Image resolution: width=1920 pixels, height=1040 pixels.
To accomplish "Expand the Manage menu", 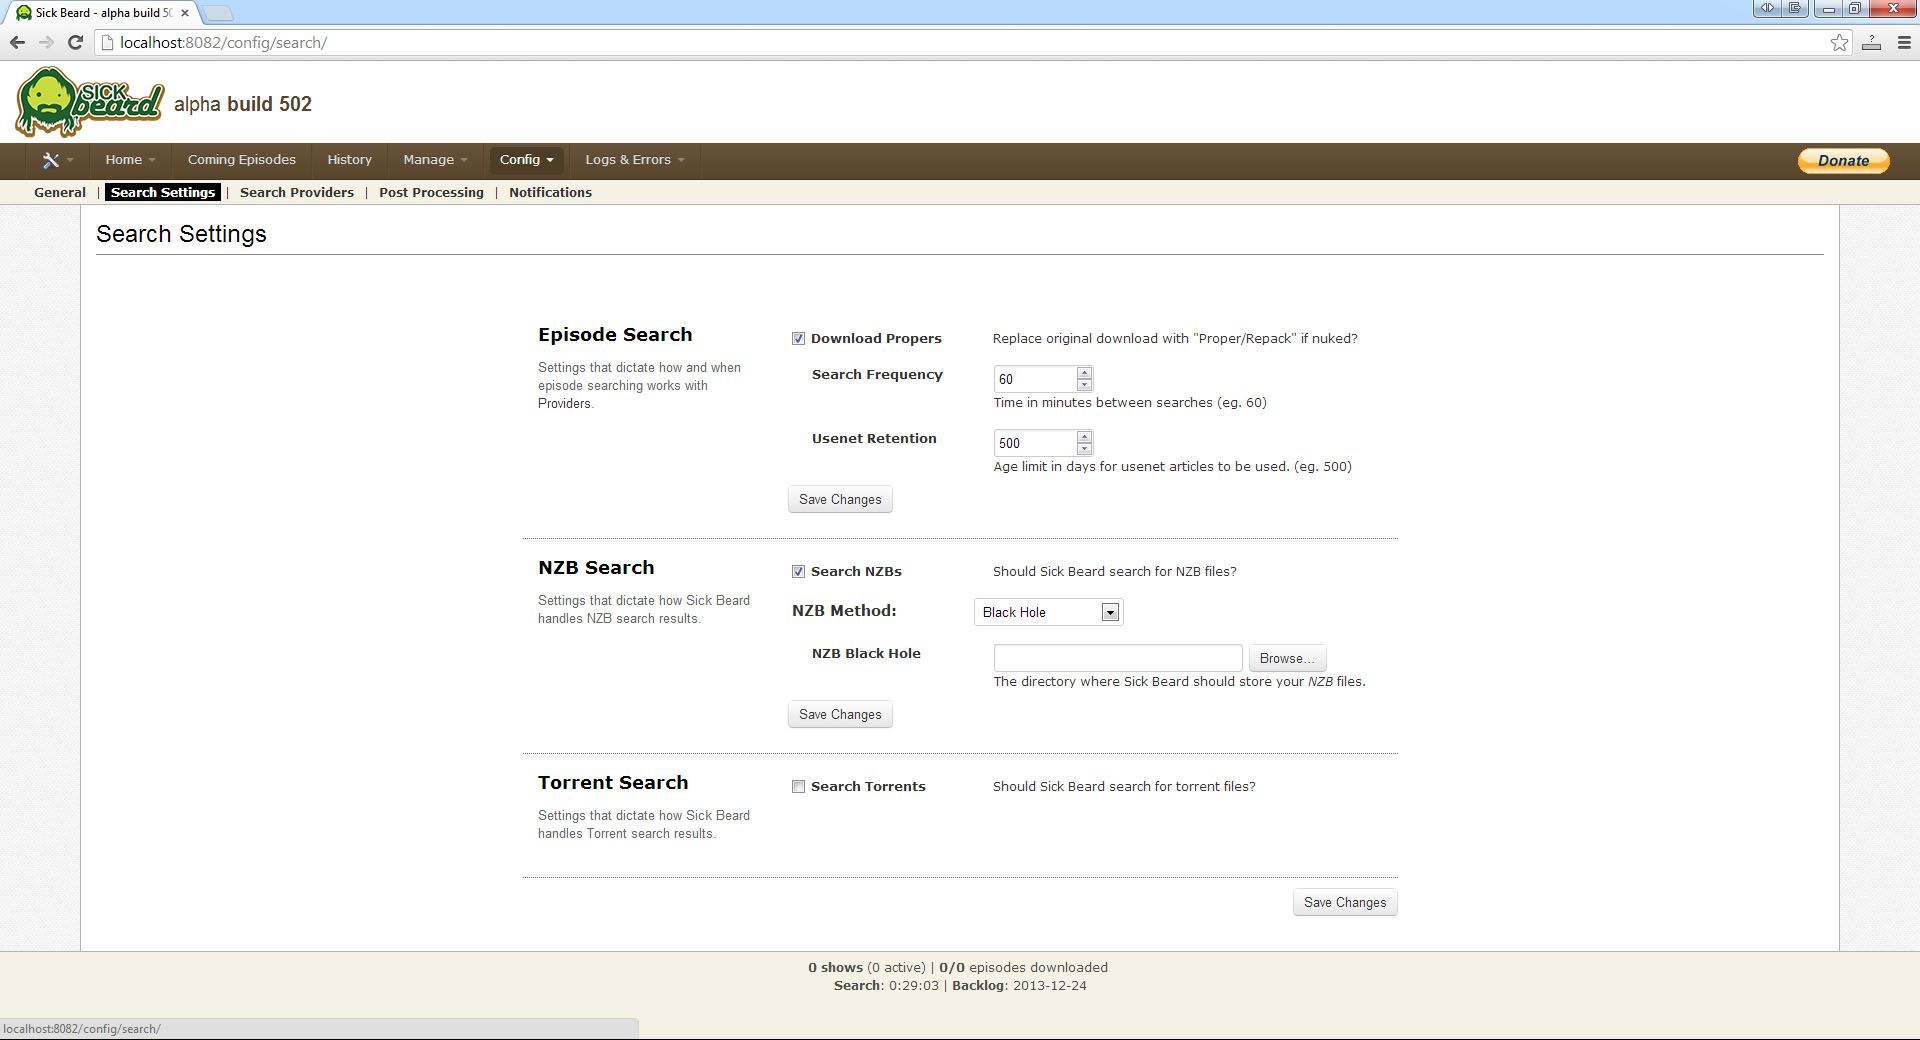I will (435, 160).
